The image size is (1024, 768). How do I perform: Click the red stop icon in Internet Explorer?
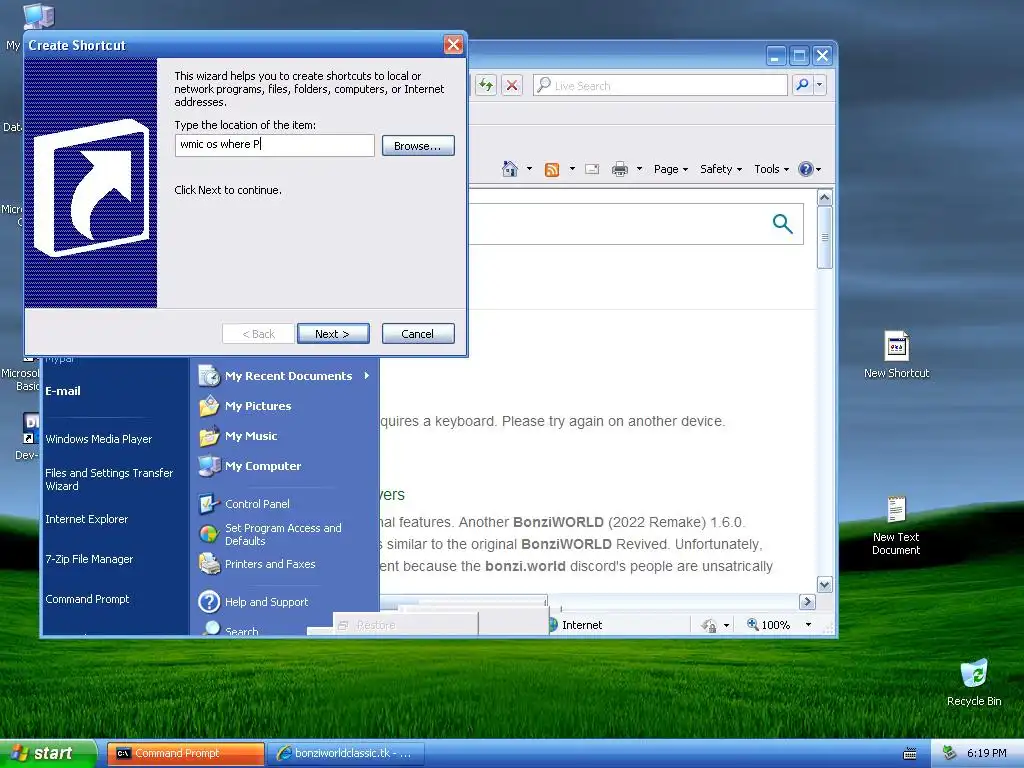pyautogui.click(x=512, y=85)
